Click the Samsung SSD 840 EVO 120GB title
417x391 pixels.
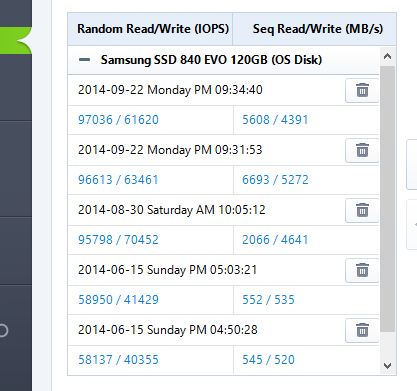coord(211,60)
